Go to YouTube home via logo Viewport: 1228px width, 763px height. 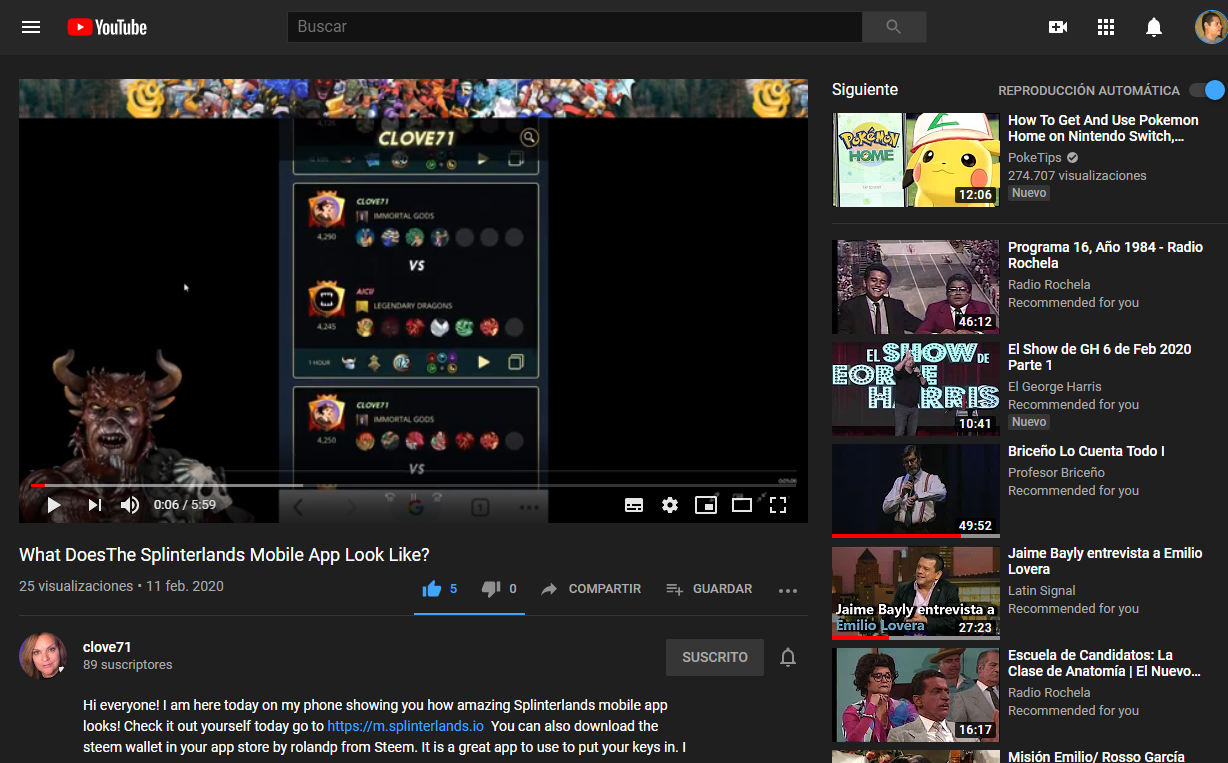(x=107, y=27)
